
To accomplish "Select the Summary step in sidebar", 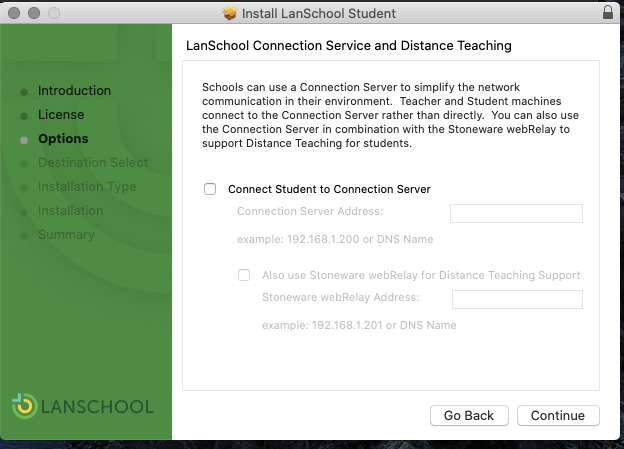I will [x=66, y=234].
